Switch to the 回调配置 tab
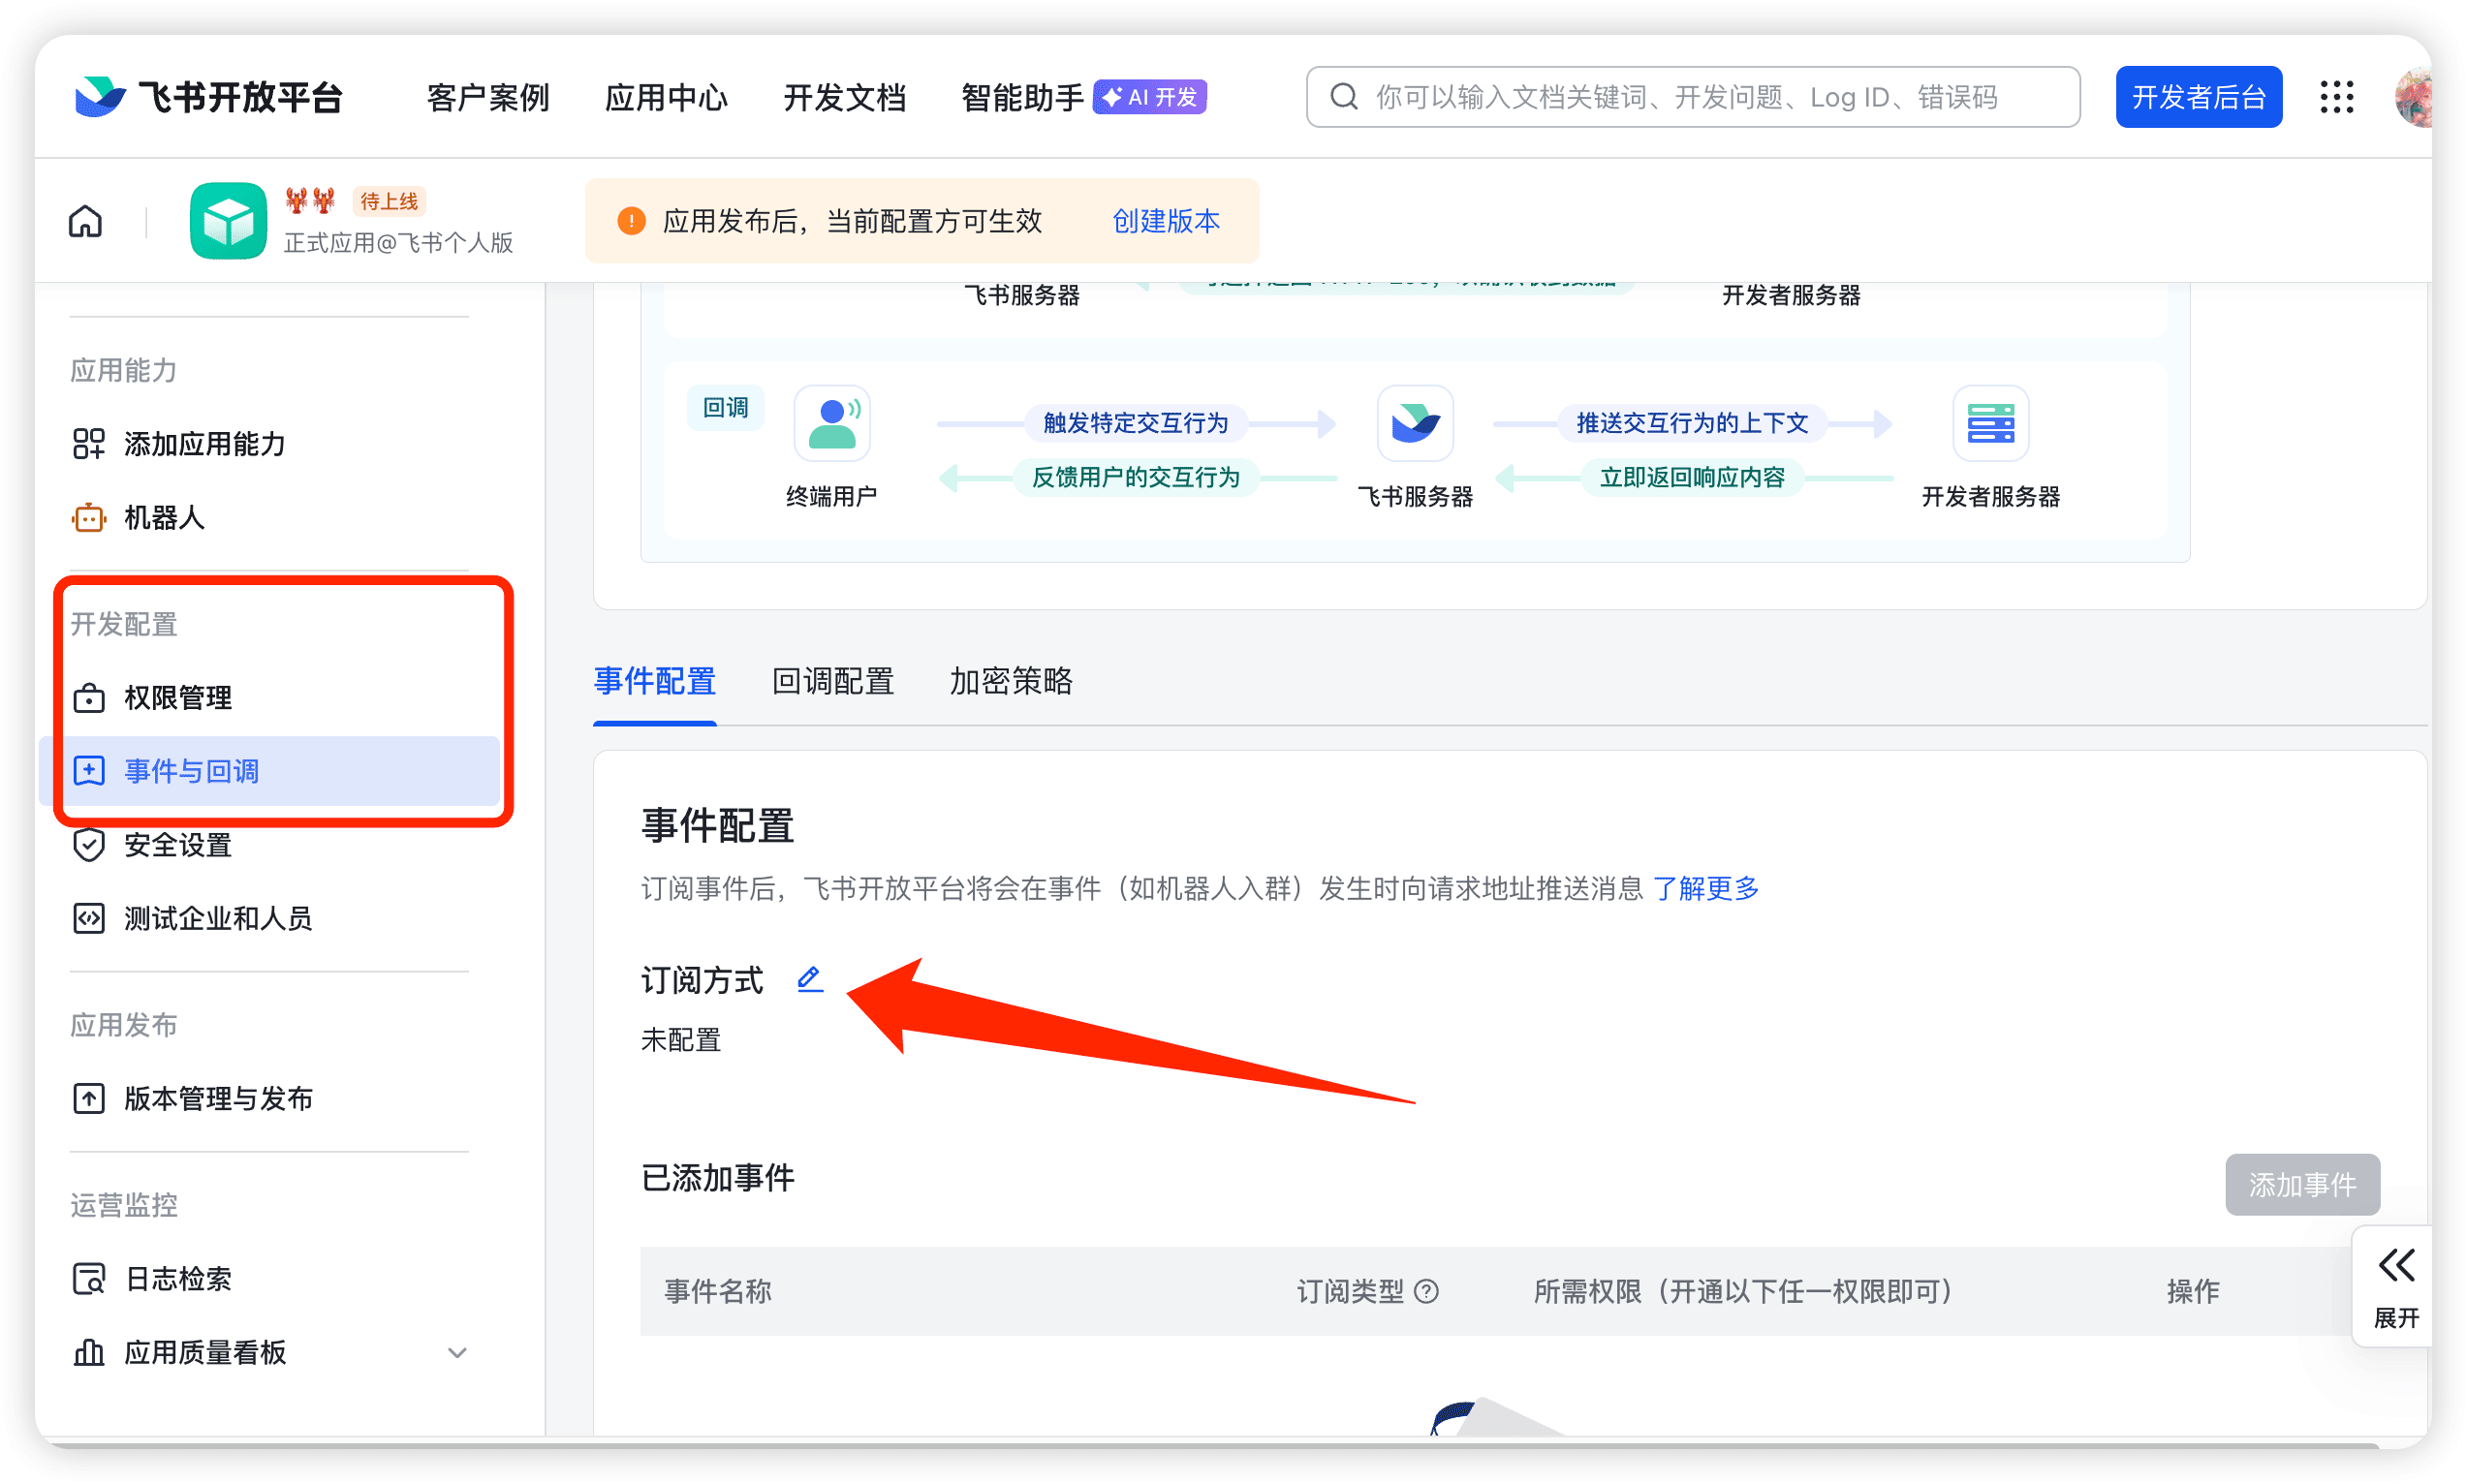This screenshot has width=2467, height=1484. [x=832, y=681]
